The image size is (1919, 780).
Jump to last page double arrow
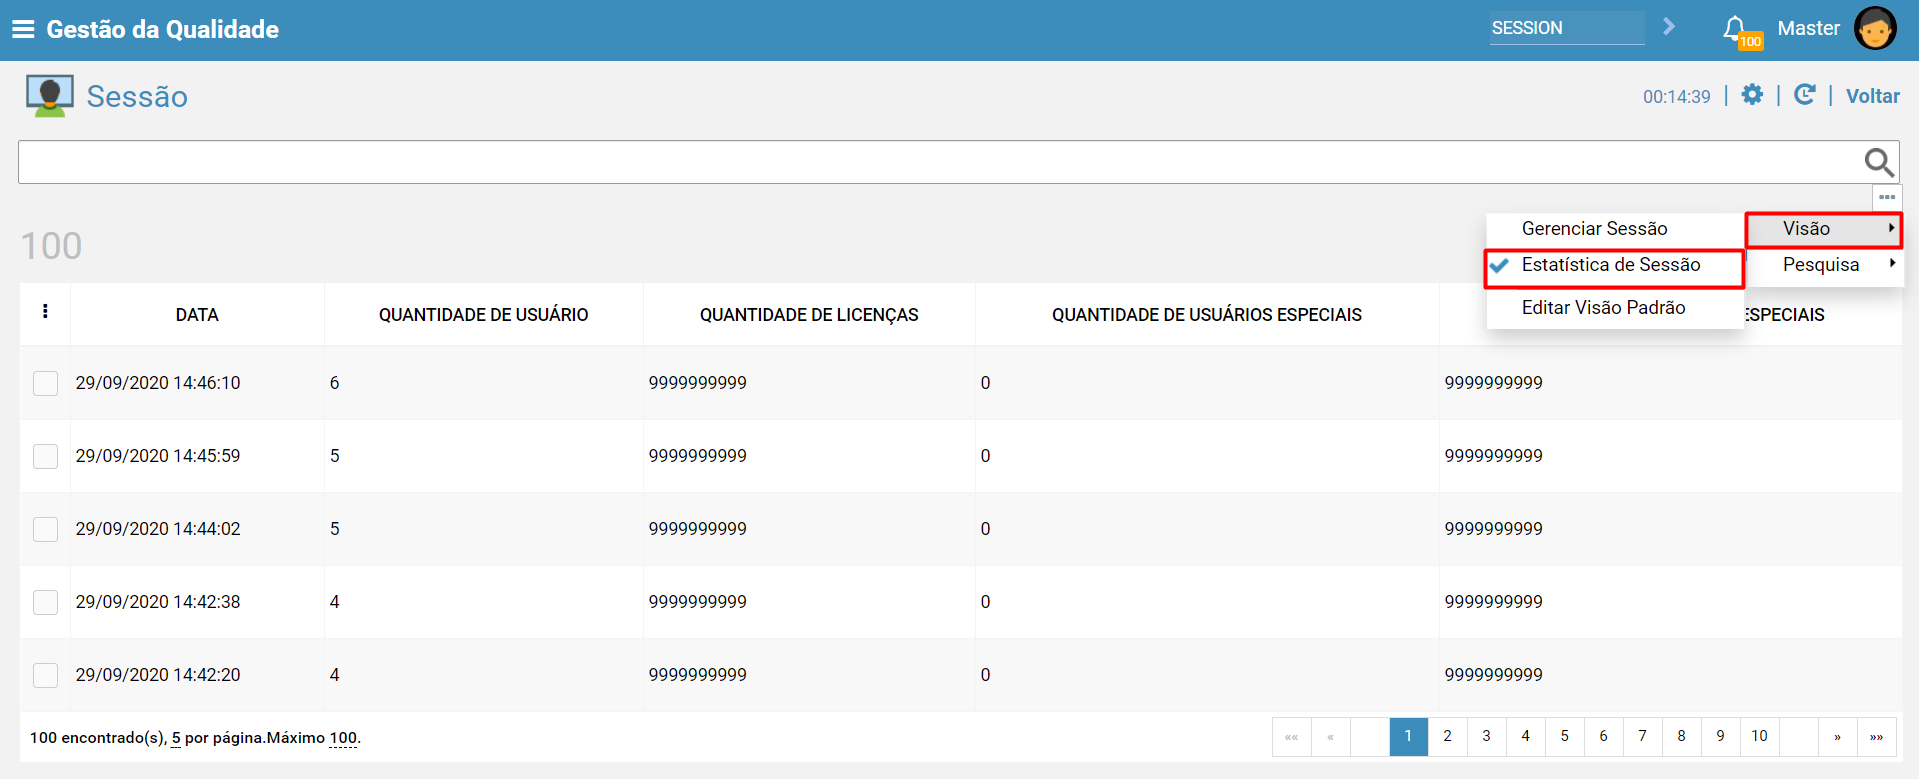(1876, 736)
